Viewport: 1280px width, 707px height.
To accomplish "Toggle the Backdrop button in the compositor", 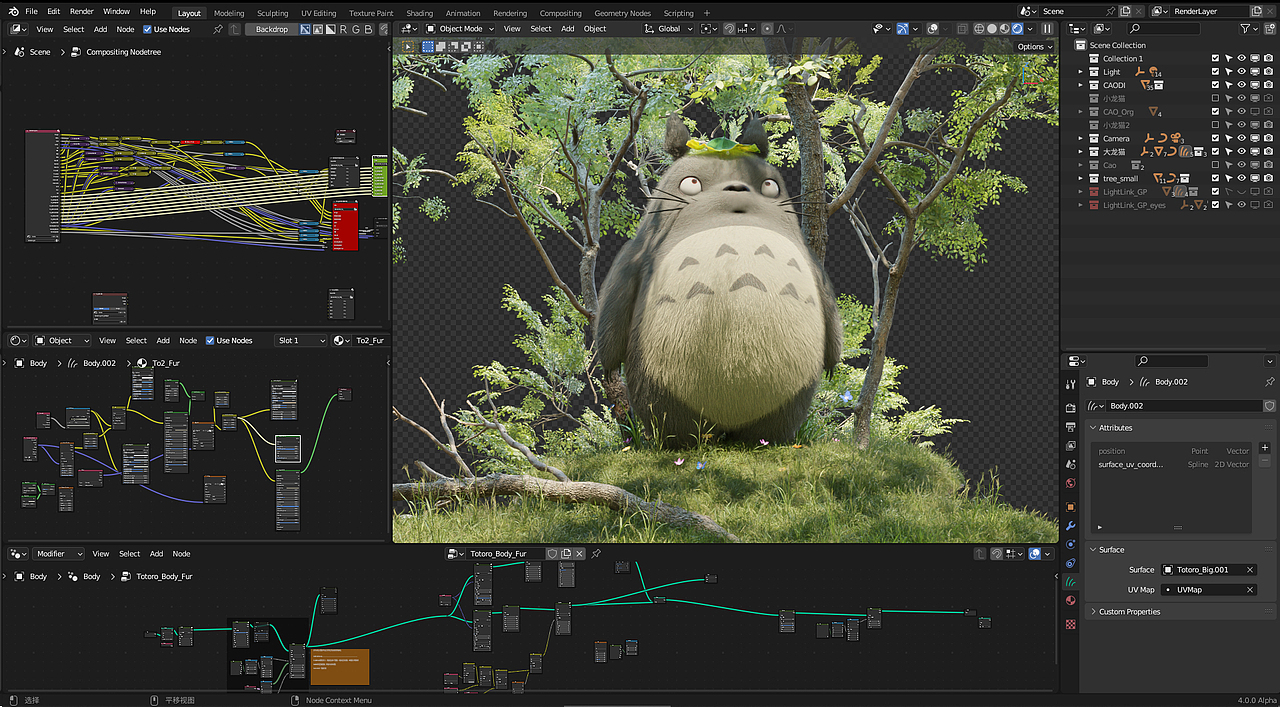I will 272,29.
